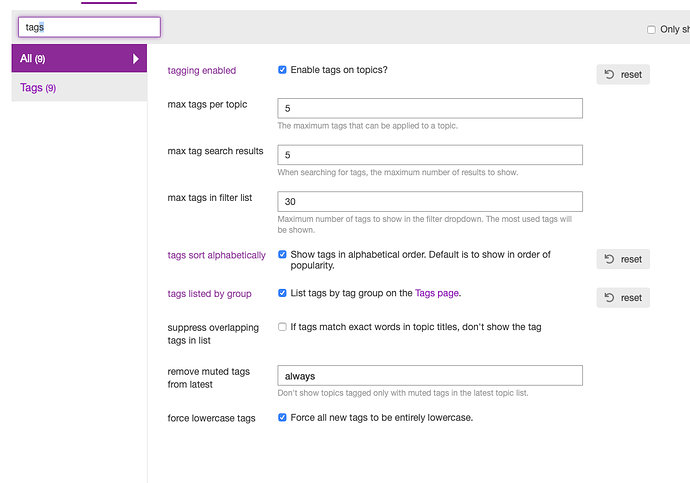Image resolution: width=690 pixels, height=483 pixels.
Task: Click the tags sort alphabetically label
Action: (x=217, y=255)
